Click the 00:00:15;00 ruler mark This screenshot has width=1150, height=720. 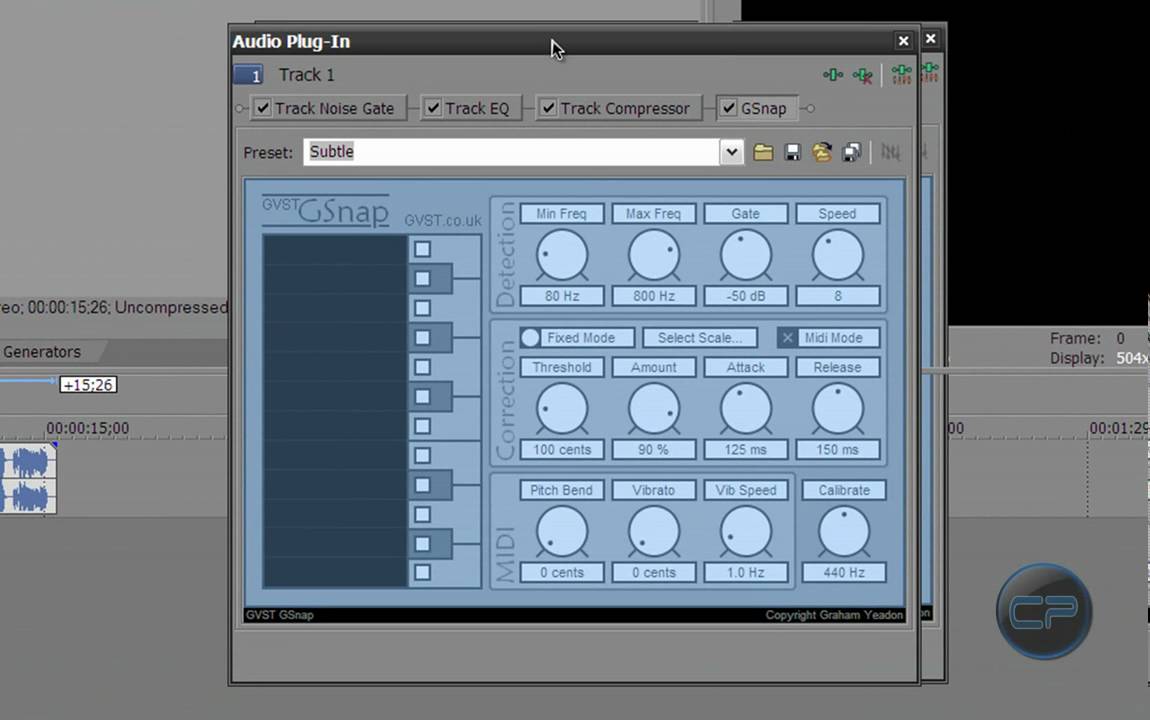click(x=87, y=427)
